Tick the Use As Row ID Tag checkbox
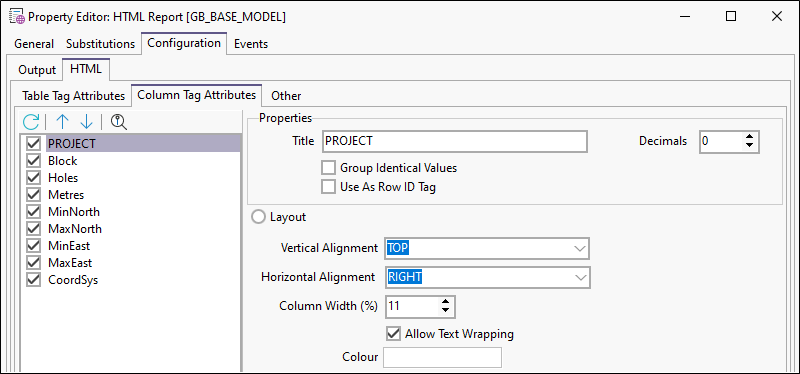This screenshot has width=800, height=374. [x=329, y=187]
